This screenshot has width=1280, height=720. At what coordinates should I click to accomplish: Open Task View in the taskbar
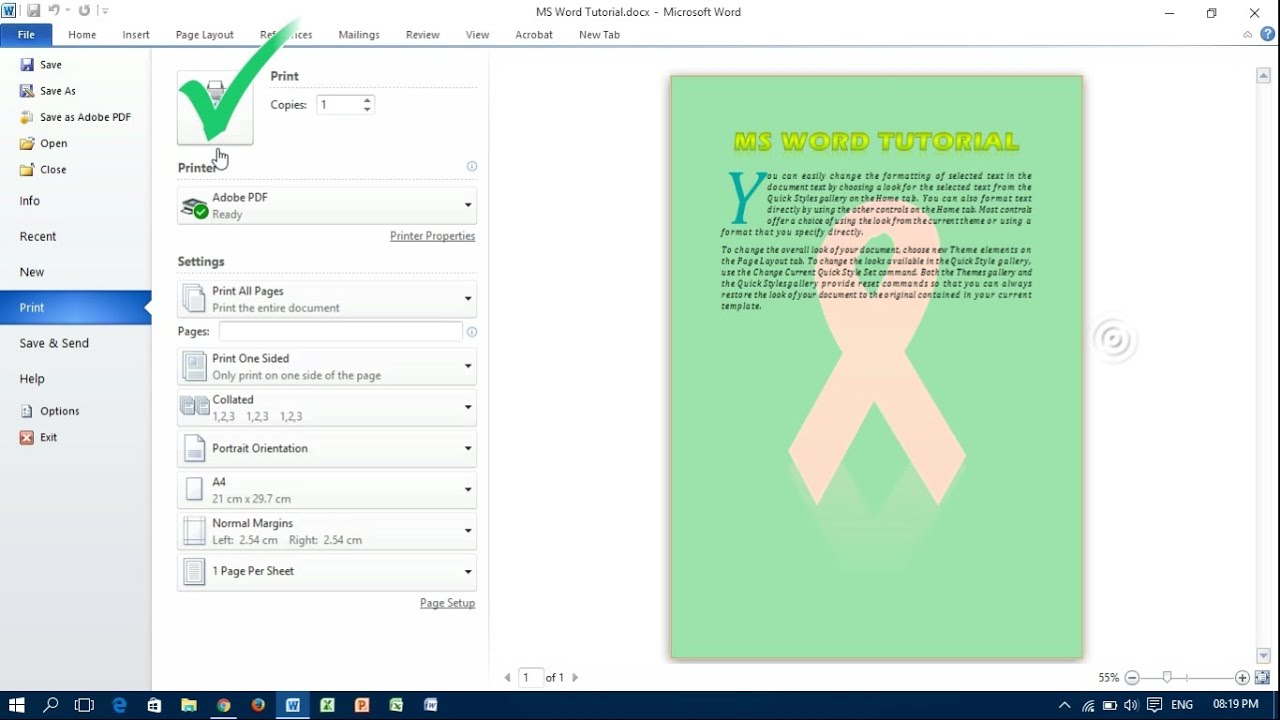click(x=84, y=705)
